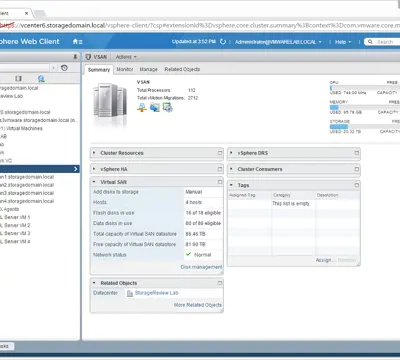Switch to the Related Objects tab

point(182,69)
